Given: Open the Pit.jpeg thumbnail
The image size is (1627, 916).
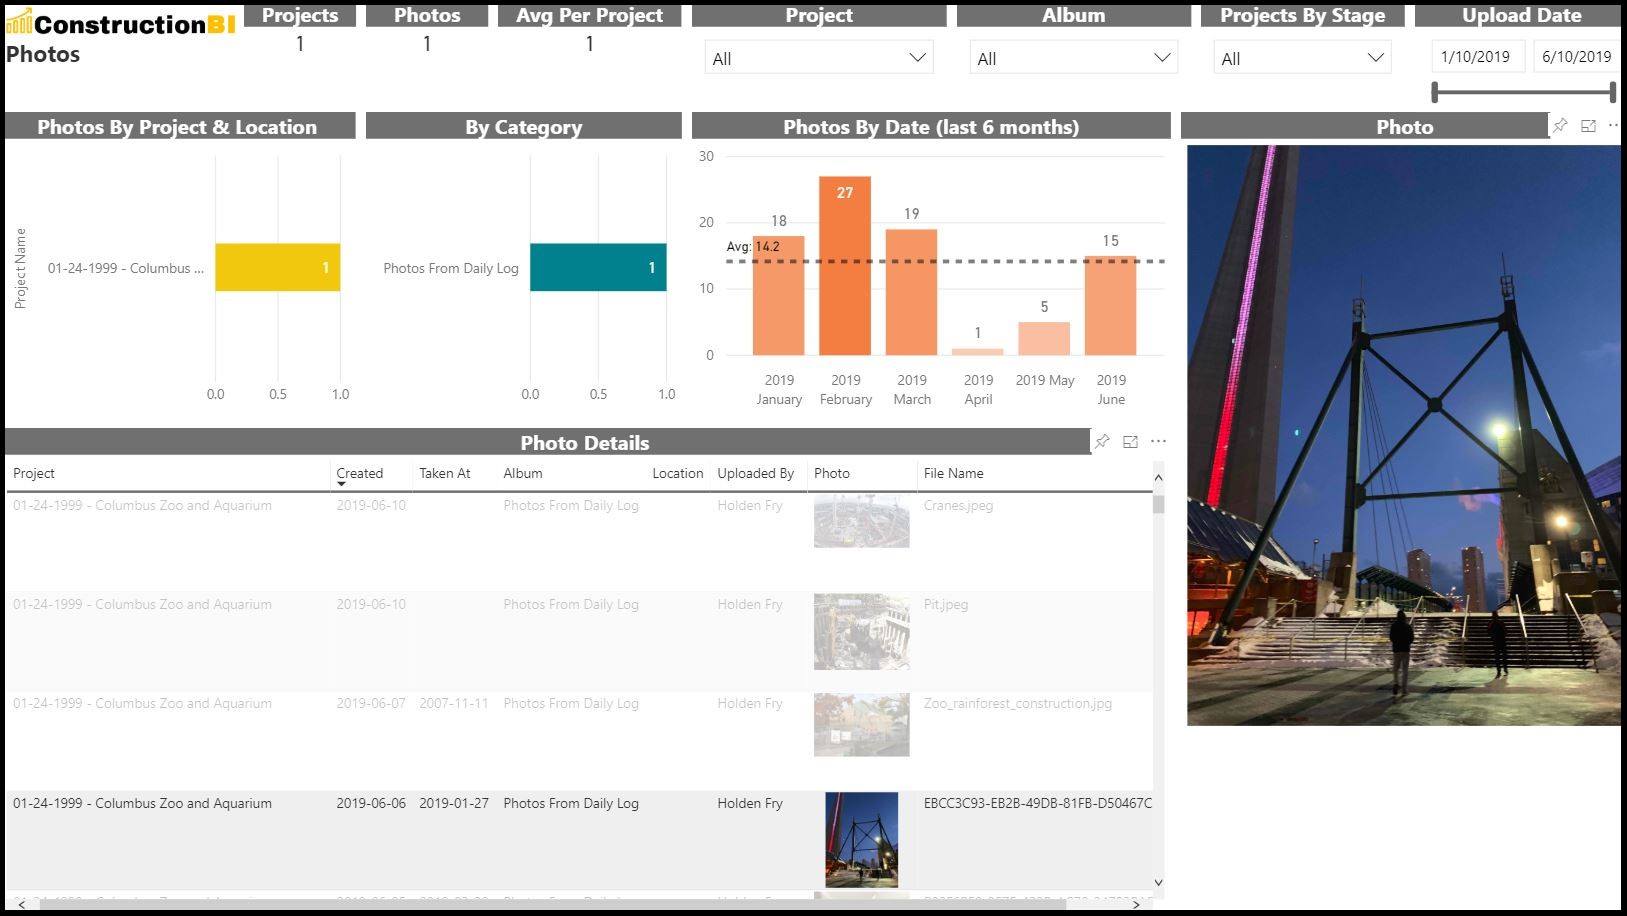Looking at the screenshot, I should click(862, 632).
